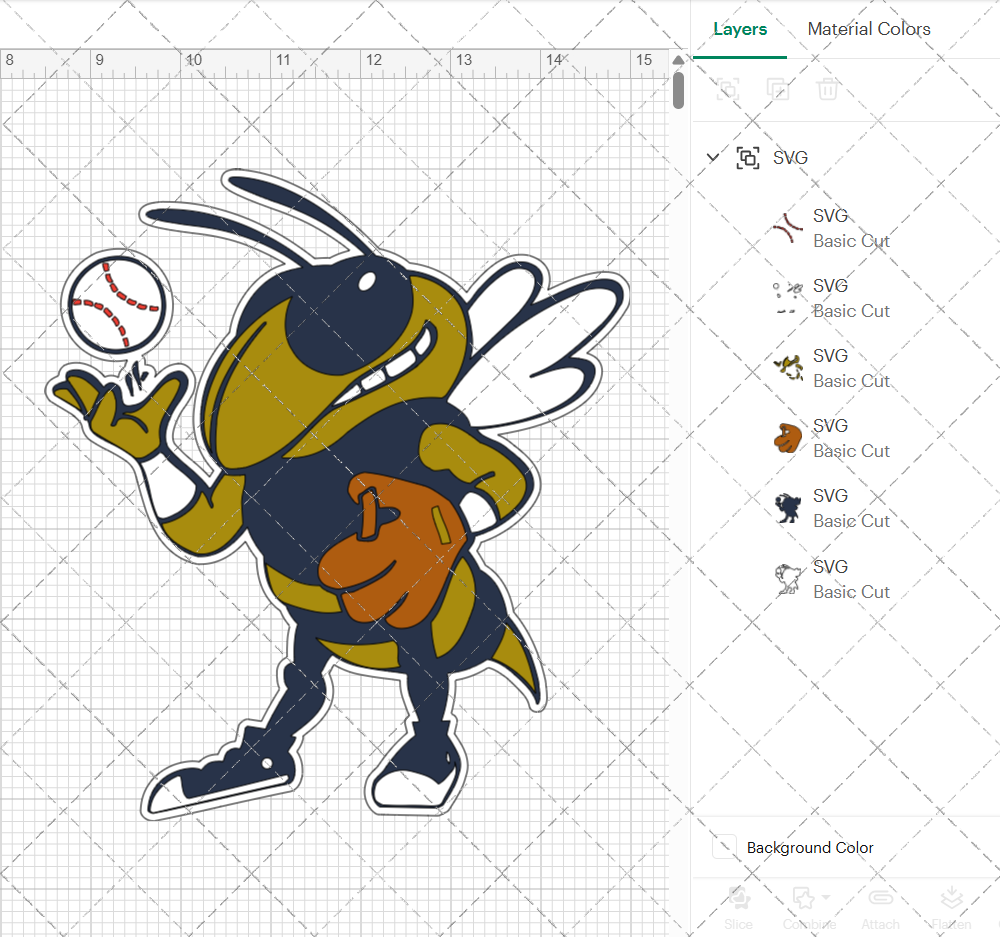Screen dimensions: 1000x937
Task: Click the orange baseball glove on the canvas
Action: click(394, 550)
